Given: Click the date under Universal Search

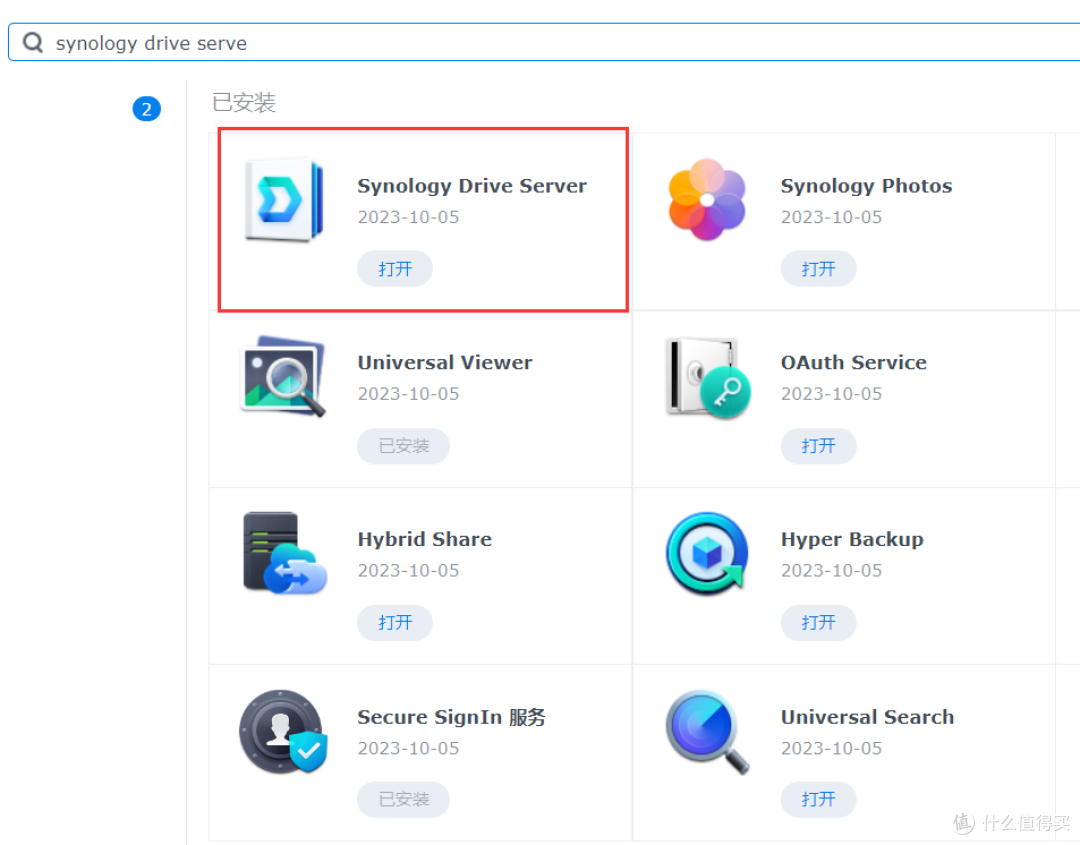Looking at the screenshot, I should tap(831, 748).
